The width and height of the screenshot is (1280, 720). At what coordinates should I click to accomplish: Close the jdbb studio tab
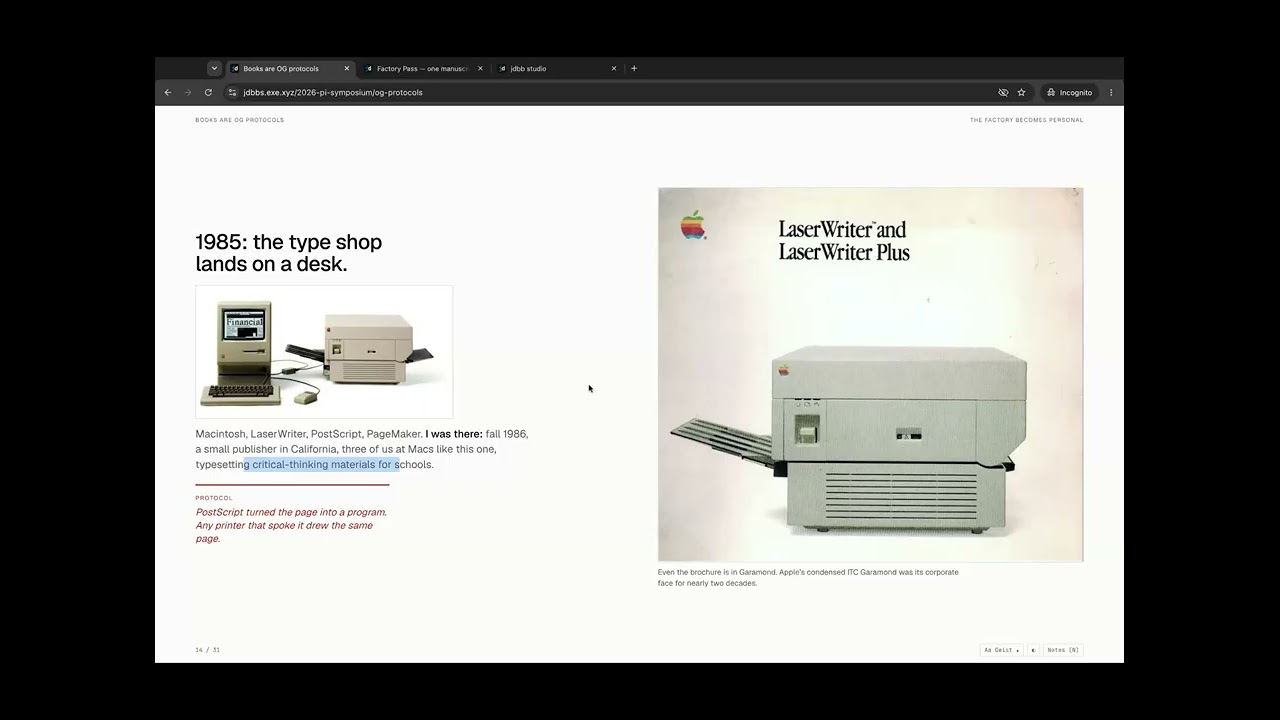coord(614,68)
